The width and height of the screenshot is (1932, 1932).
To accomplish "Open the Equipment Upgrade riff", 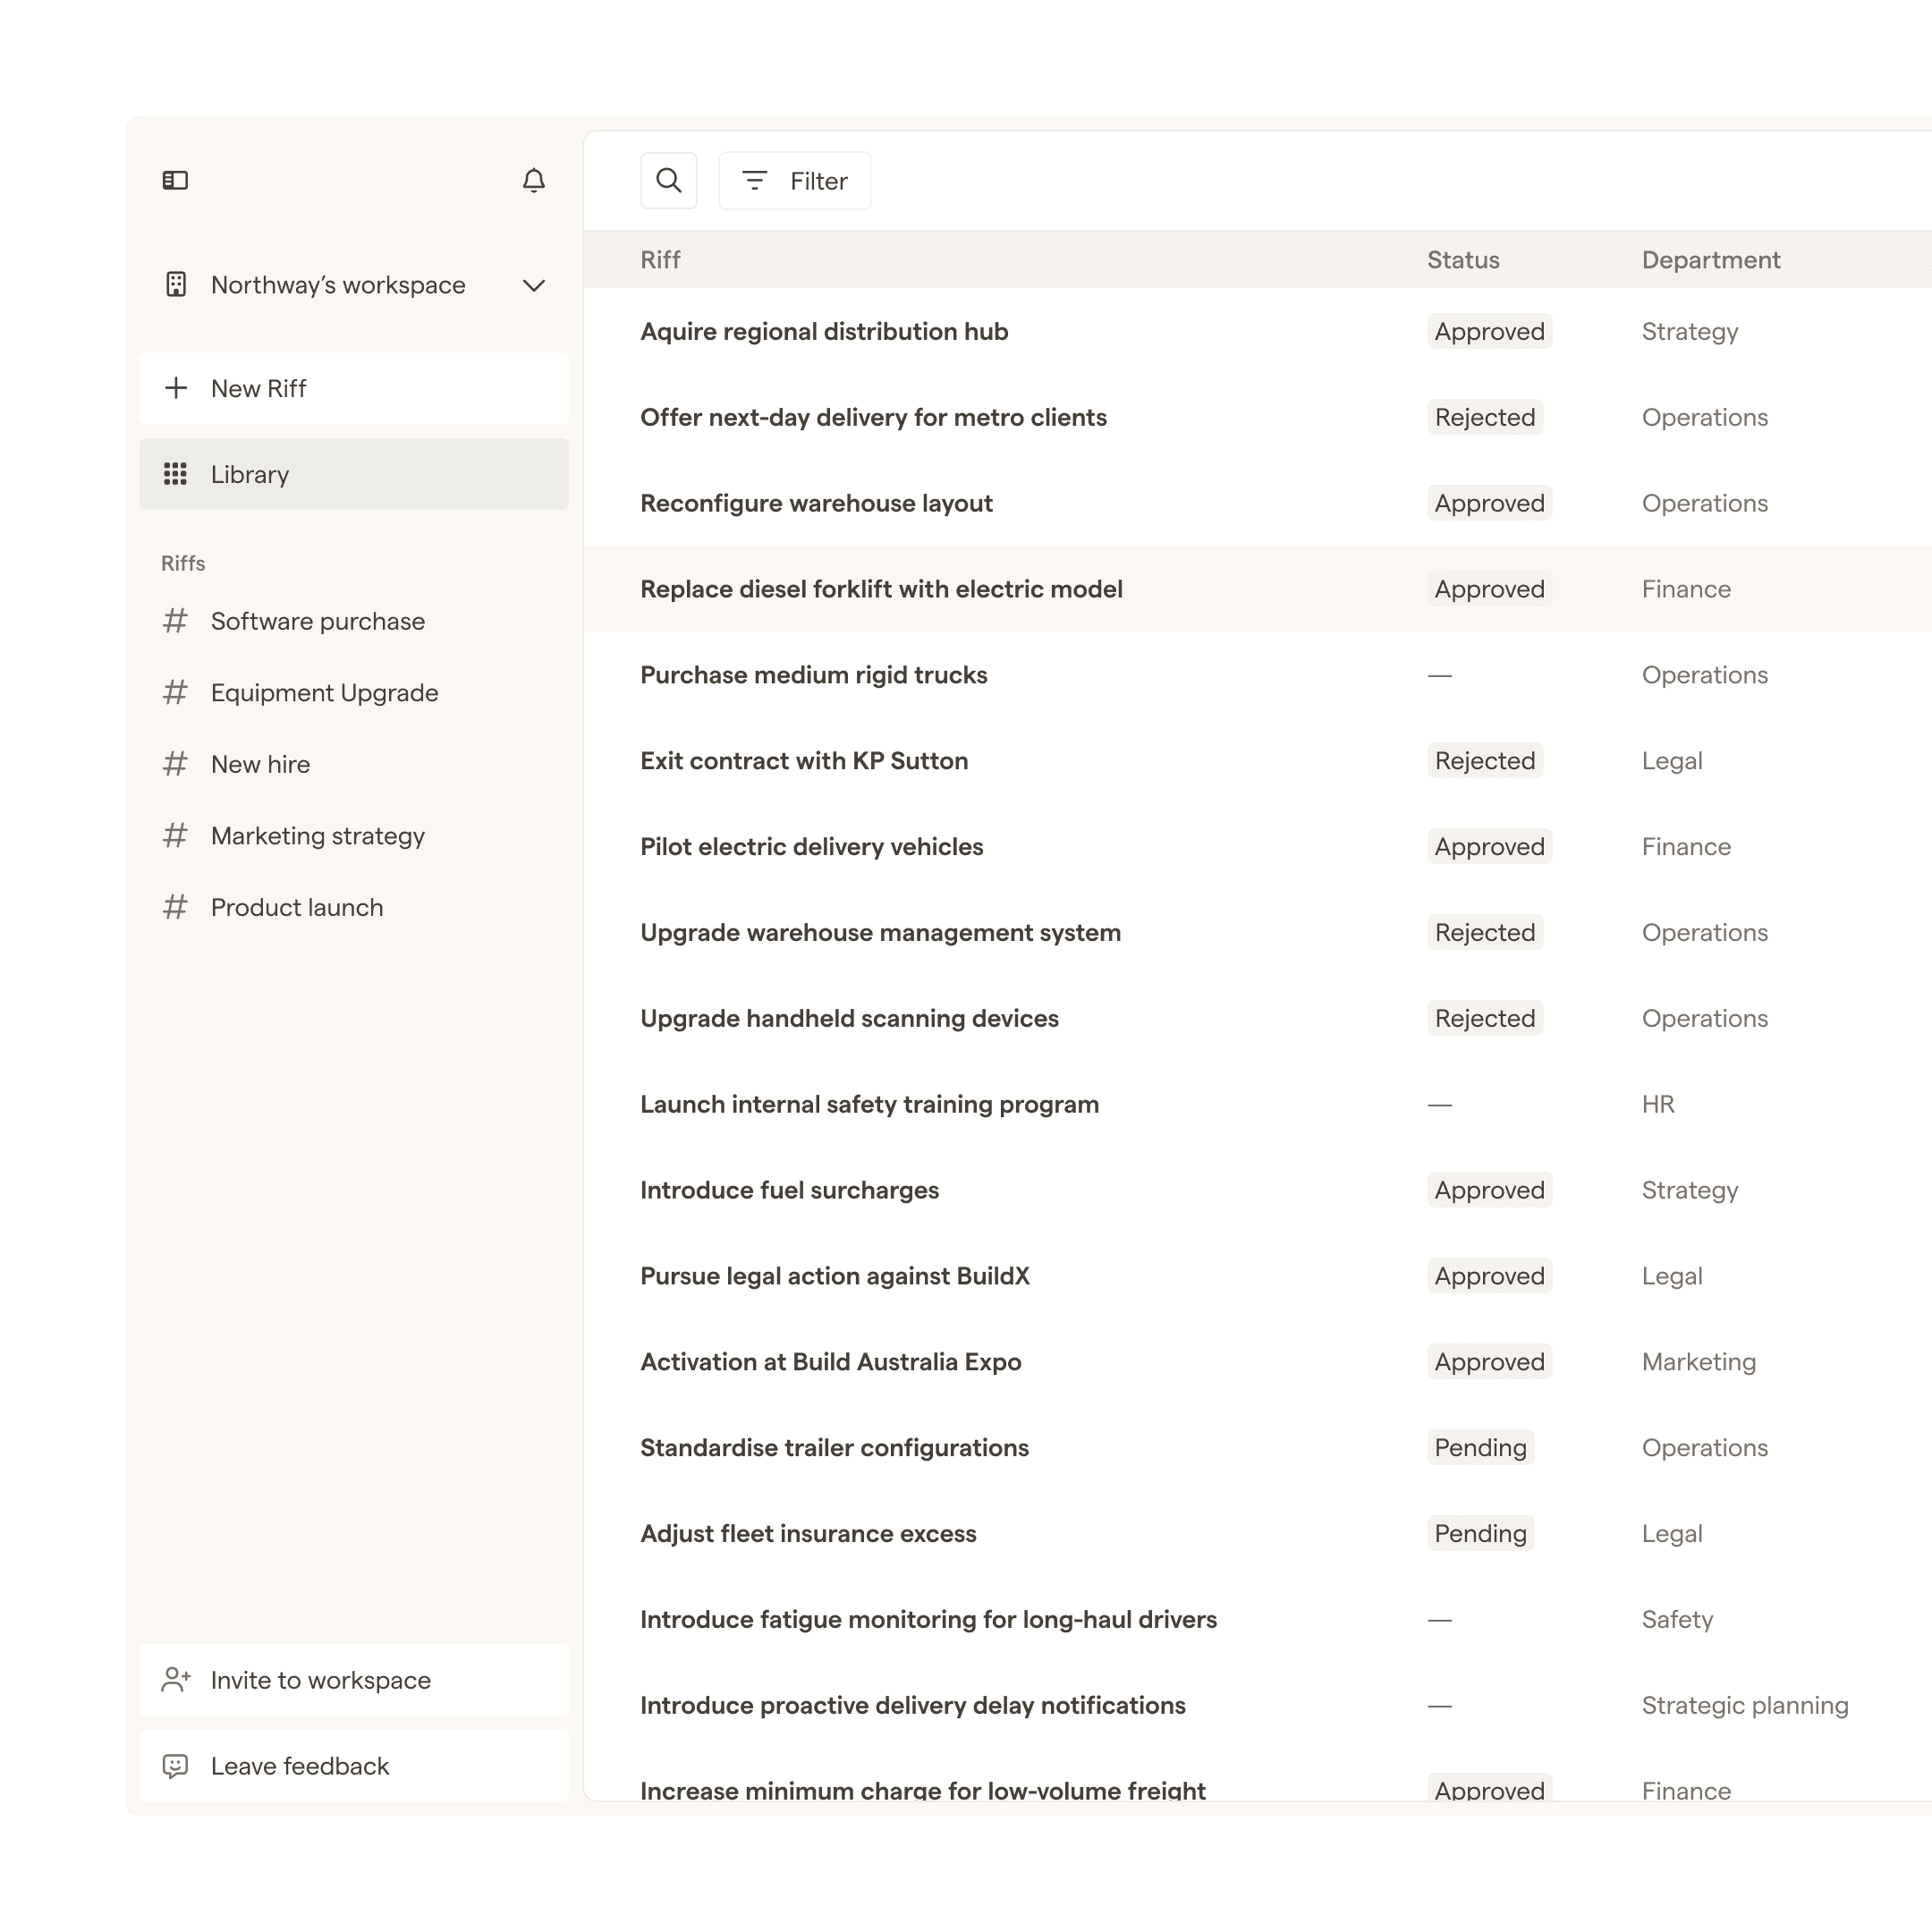I will point(324,693).
